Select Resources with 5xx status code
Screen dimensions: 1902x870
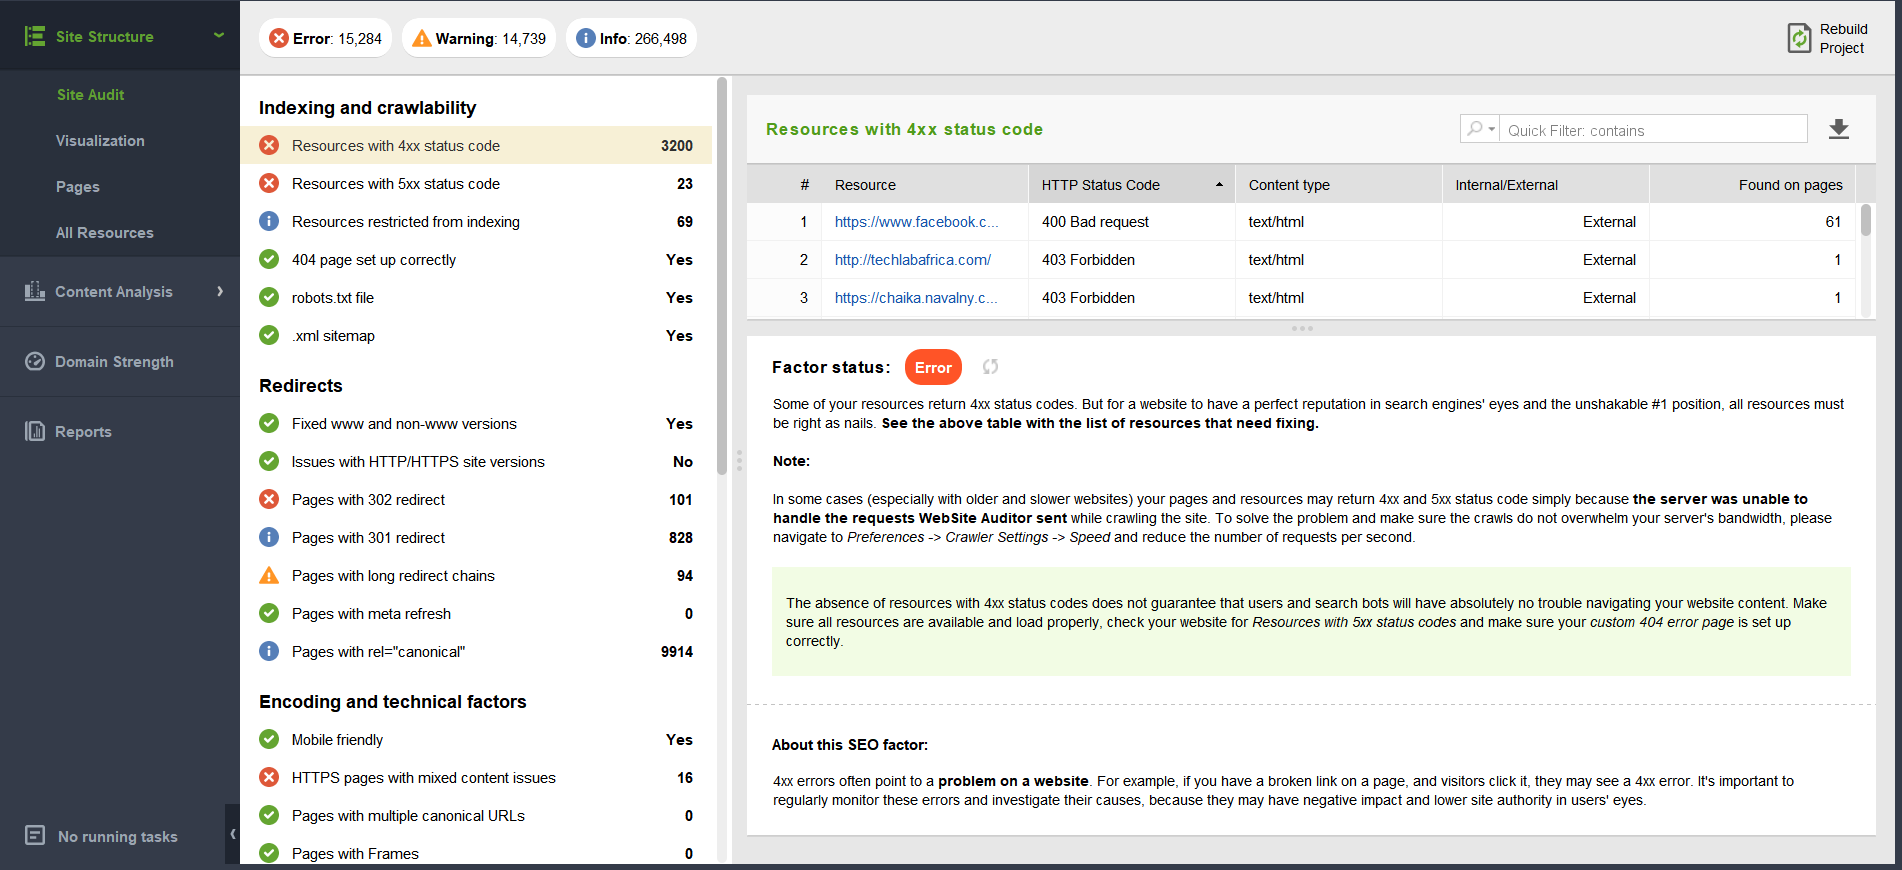(396, 184)
